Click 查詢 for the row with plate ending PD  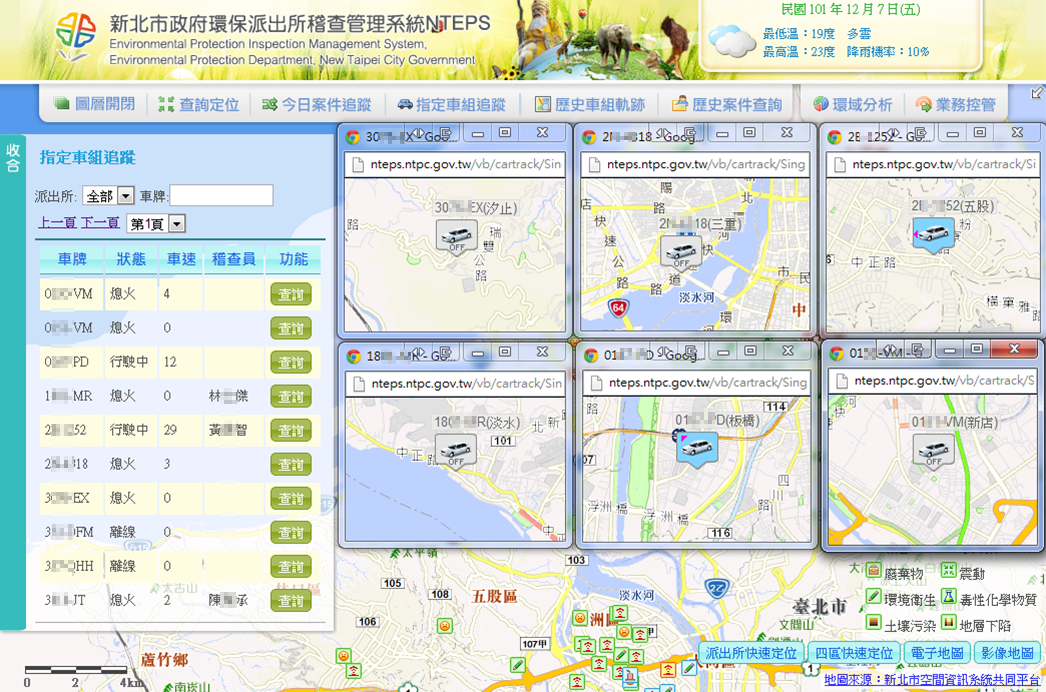(291, 362)
